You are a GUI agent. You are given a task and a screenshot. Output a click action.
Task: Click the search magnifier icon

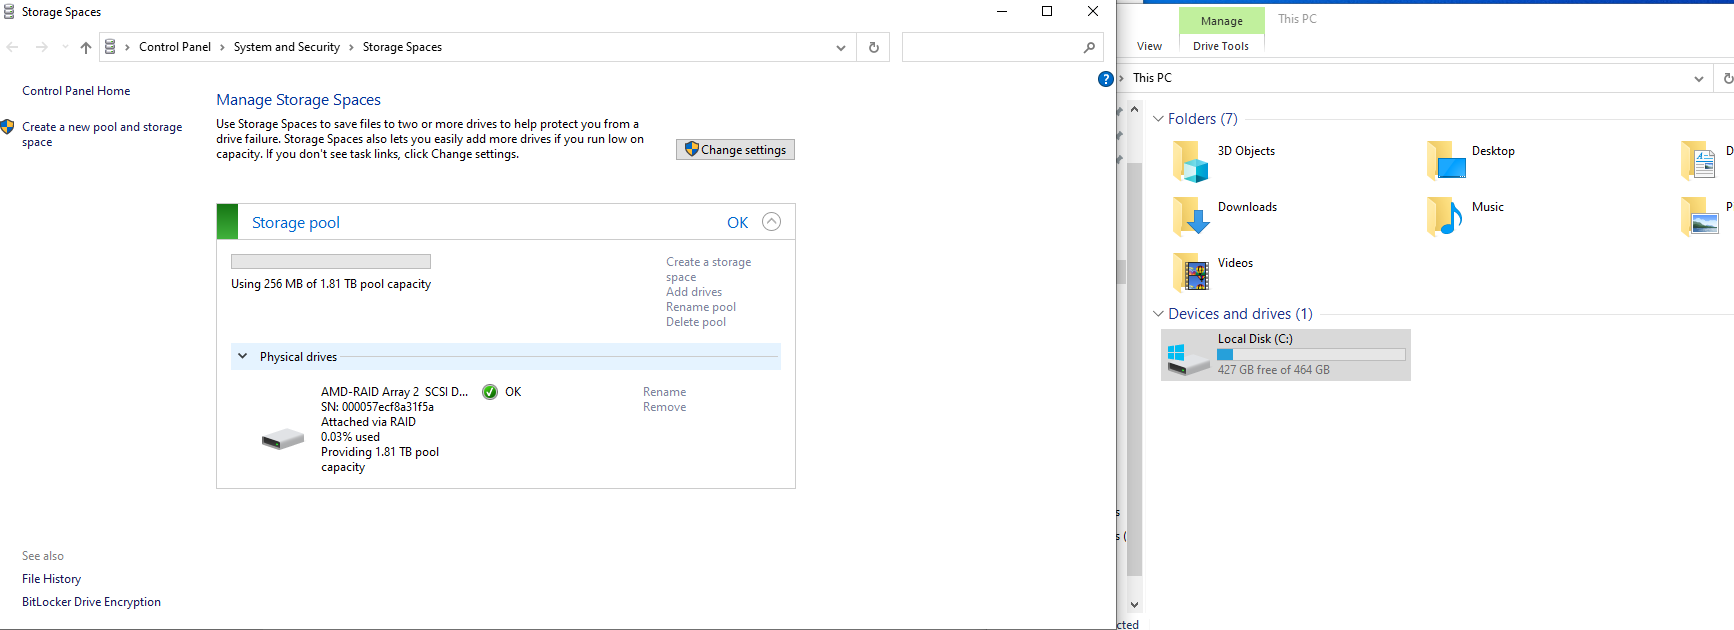(x=1089, y=47)
